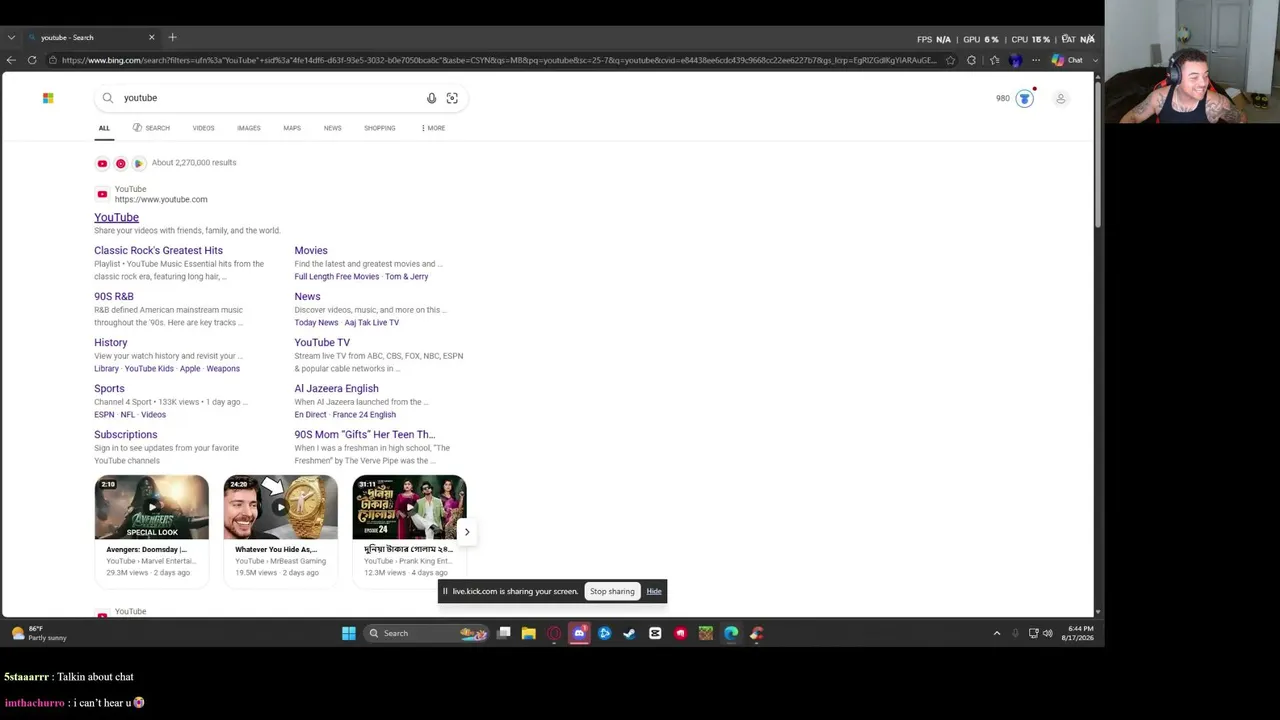Viewport: 1280px width, 720px height.
Task: Click the browser back arrow
Action: coord(11,60)
